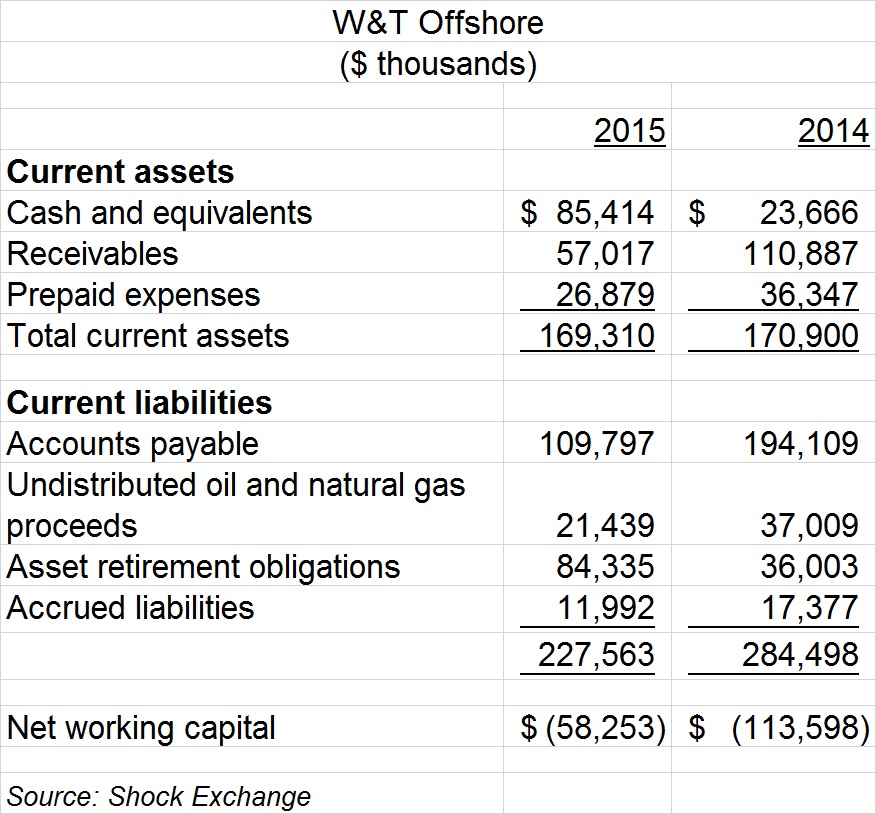
Task: Click the 37,009 proceeds value
Action: point(809,526)
